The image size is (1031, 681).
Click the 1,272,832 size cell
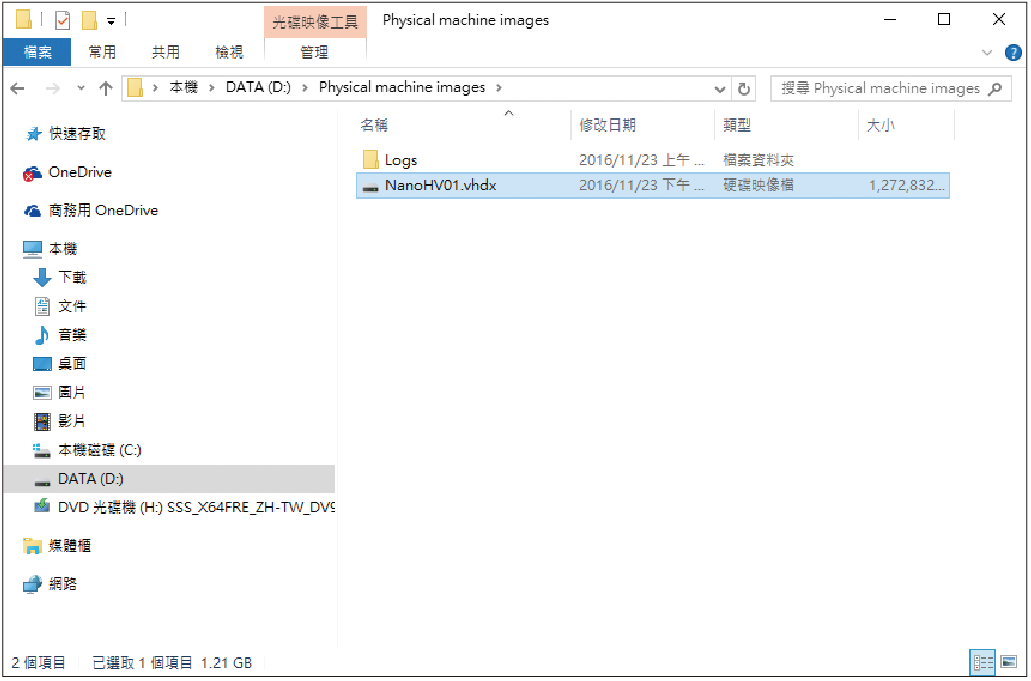tap(907, 185)
